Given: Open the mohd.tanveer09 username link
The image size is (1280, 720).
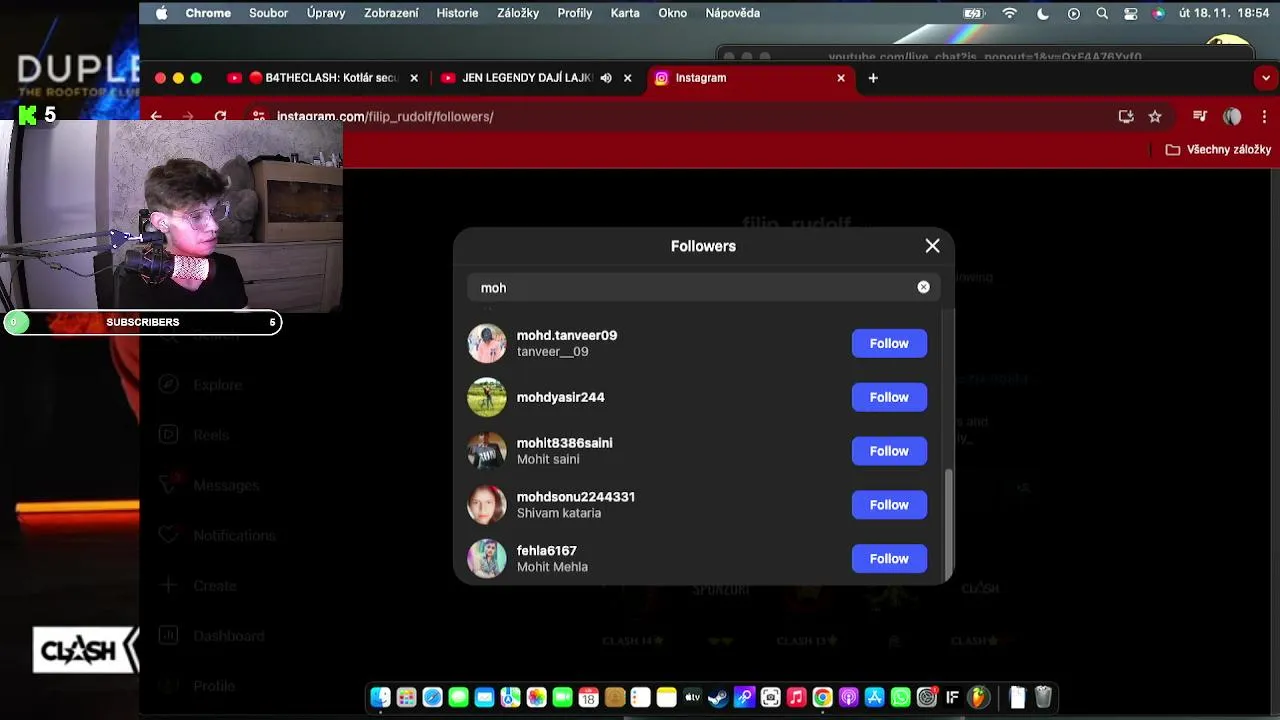Looking at the screenshot, I should coord(567,336).
